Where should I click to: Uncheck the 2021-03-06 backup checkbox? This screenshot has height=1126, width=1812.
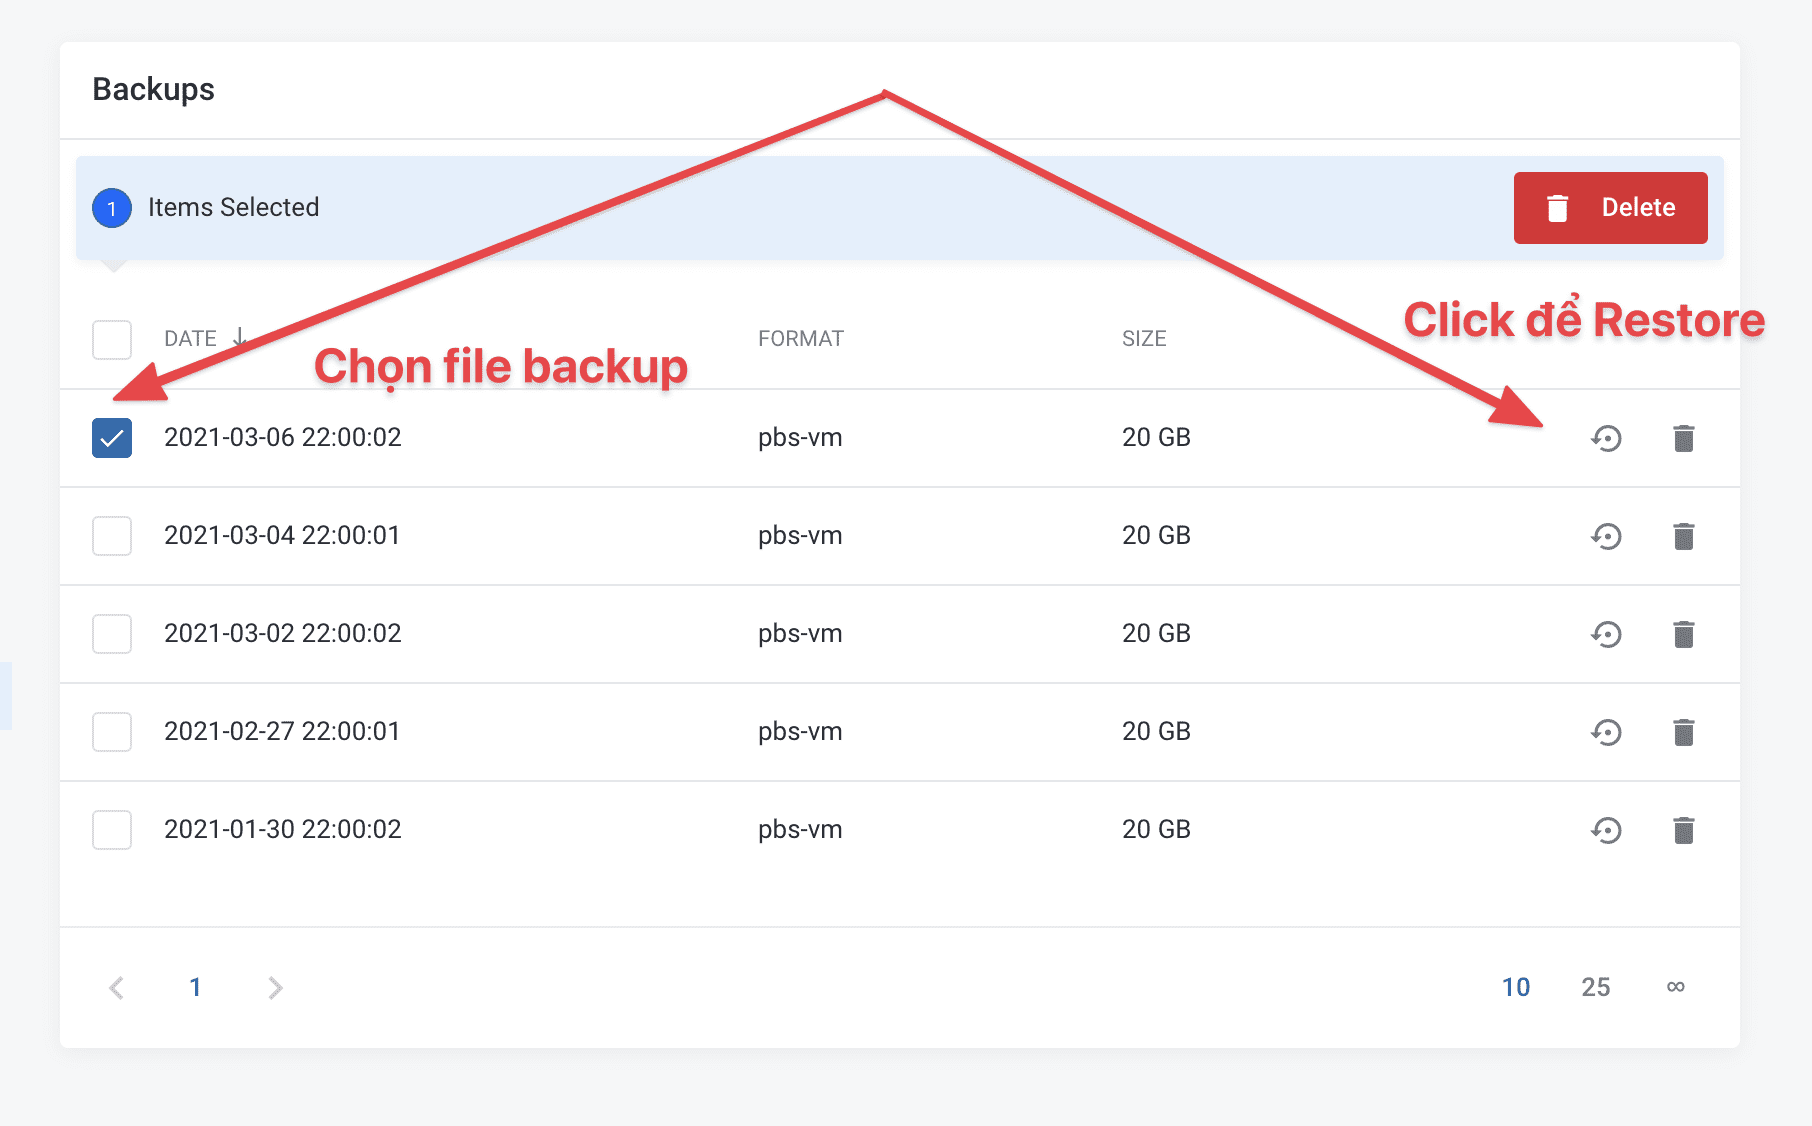(x=112, y=437)
